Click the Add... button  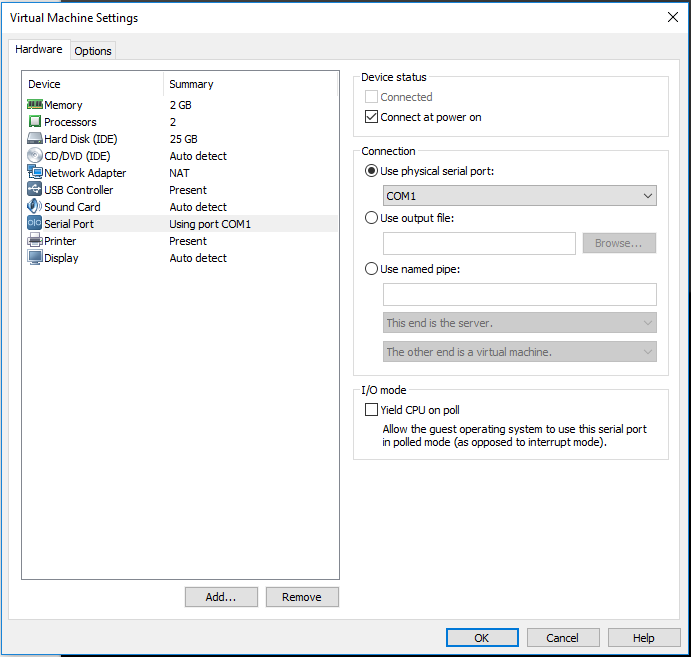[221, 597]
